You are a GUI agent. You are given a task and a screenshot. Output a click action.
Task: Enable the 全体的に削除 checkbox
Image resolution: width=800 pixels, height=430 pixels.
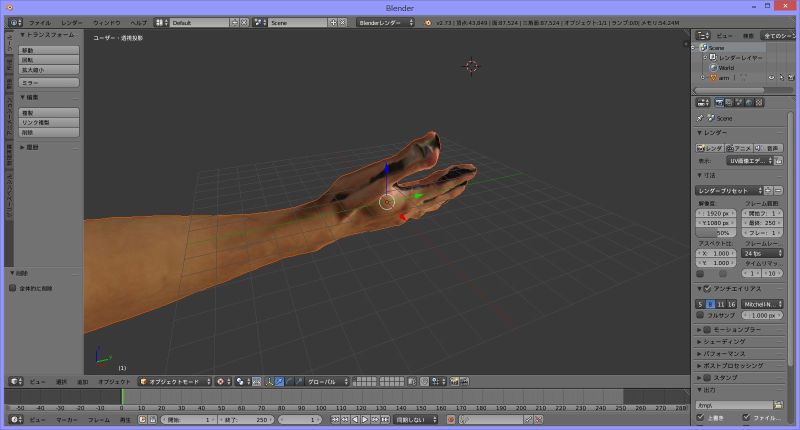coord(12,288)
